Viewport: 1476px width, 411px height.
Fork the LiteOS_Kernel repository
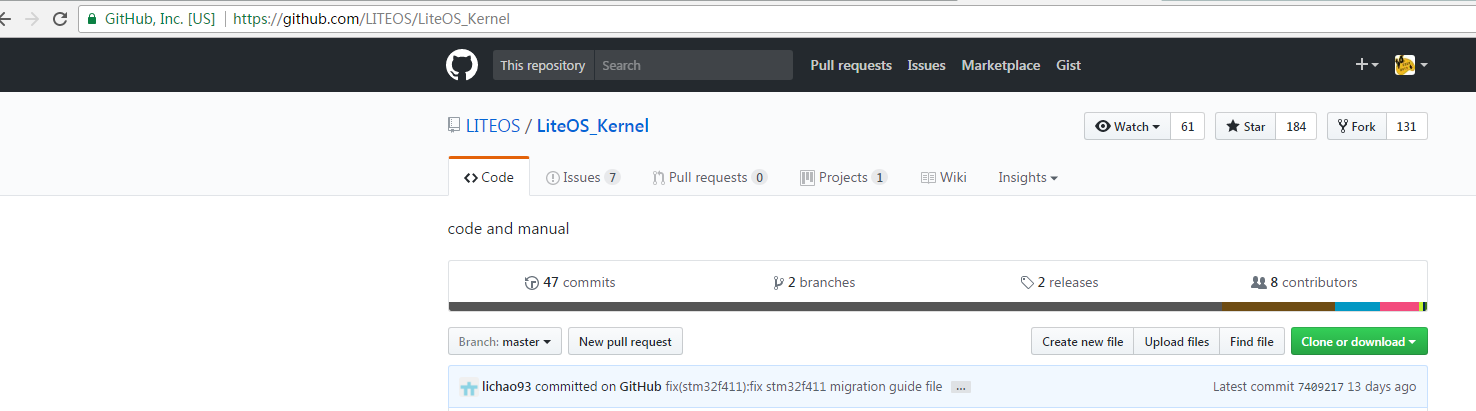(x=1356, y=126)
